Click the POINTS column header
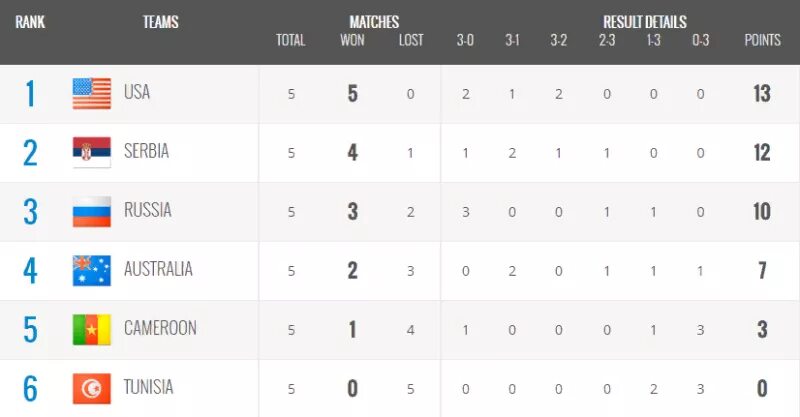Viewport: 800px width, 417px height. click(762, 40)
